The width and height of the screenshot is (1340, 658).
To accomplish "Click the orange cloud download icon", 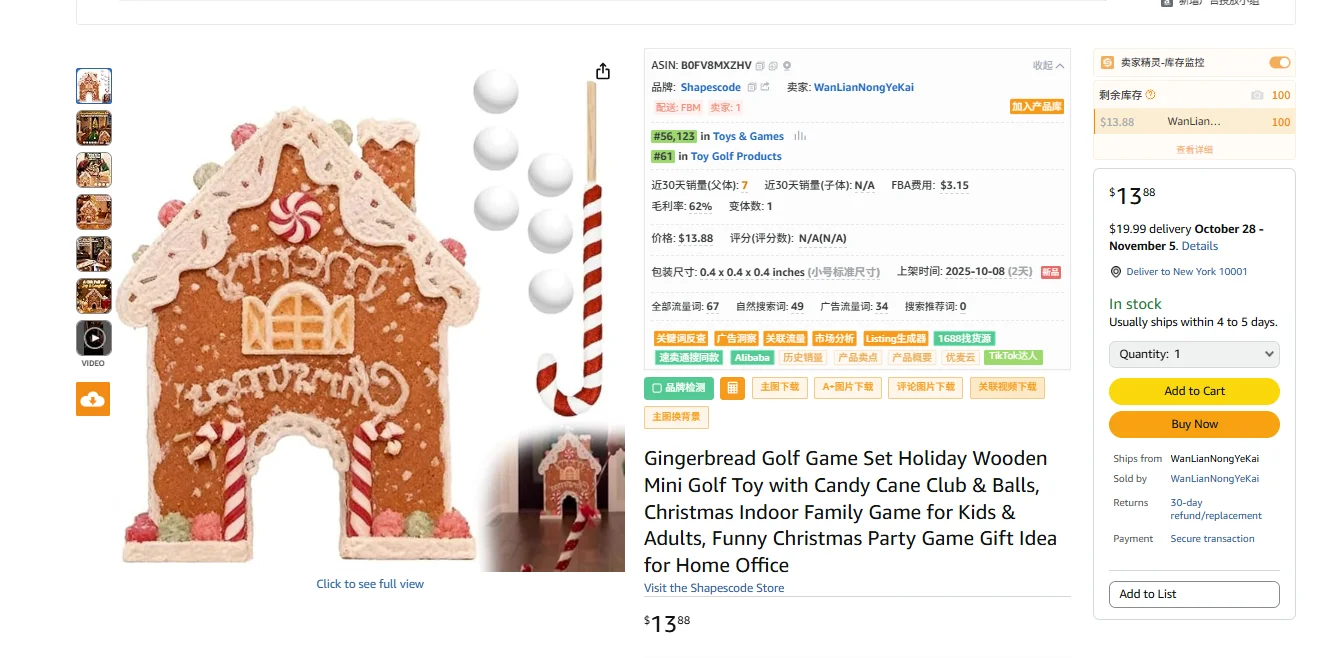I will [93, 399].
